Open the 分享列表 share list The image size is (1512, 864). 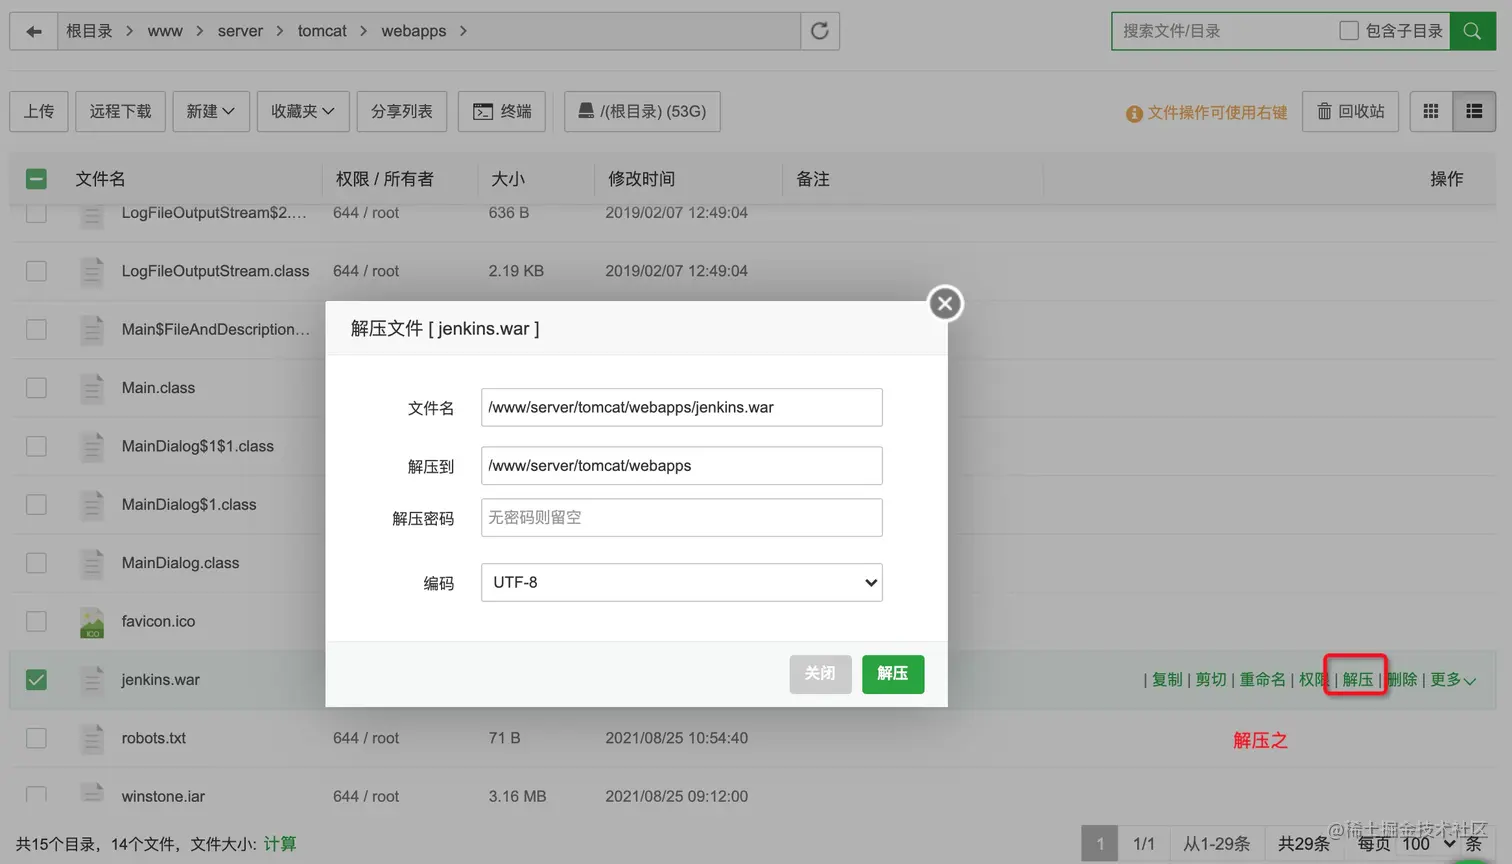[402, 111]
